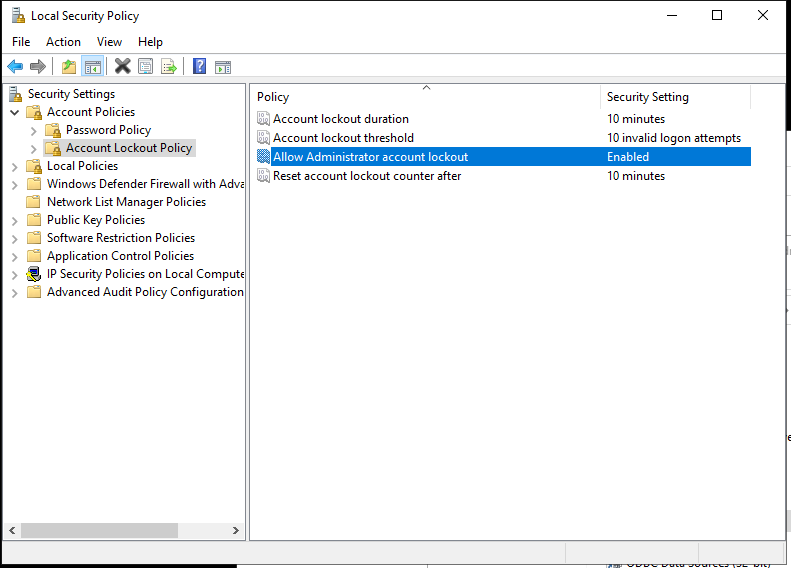This screenshot has width=791, height=568.
Task: Click the Policy column header
Action: [x=273, y=97]
